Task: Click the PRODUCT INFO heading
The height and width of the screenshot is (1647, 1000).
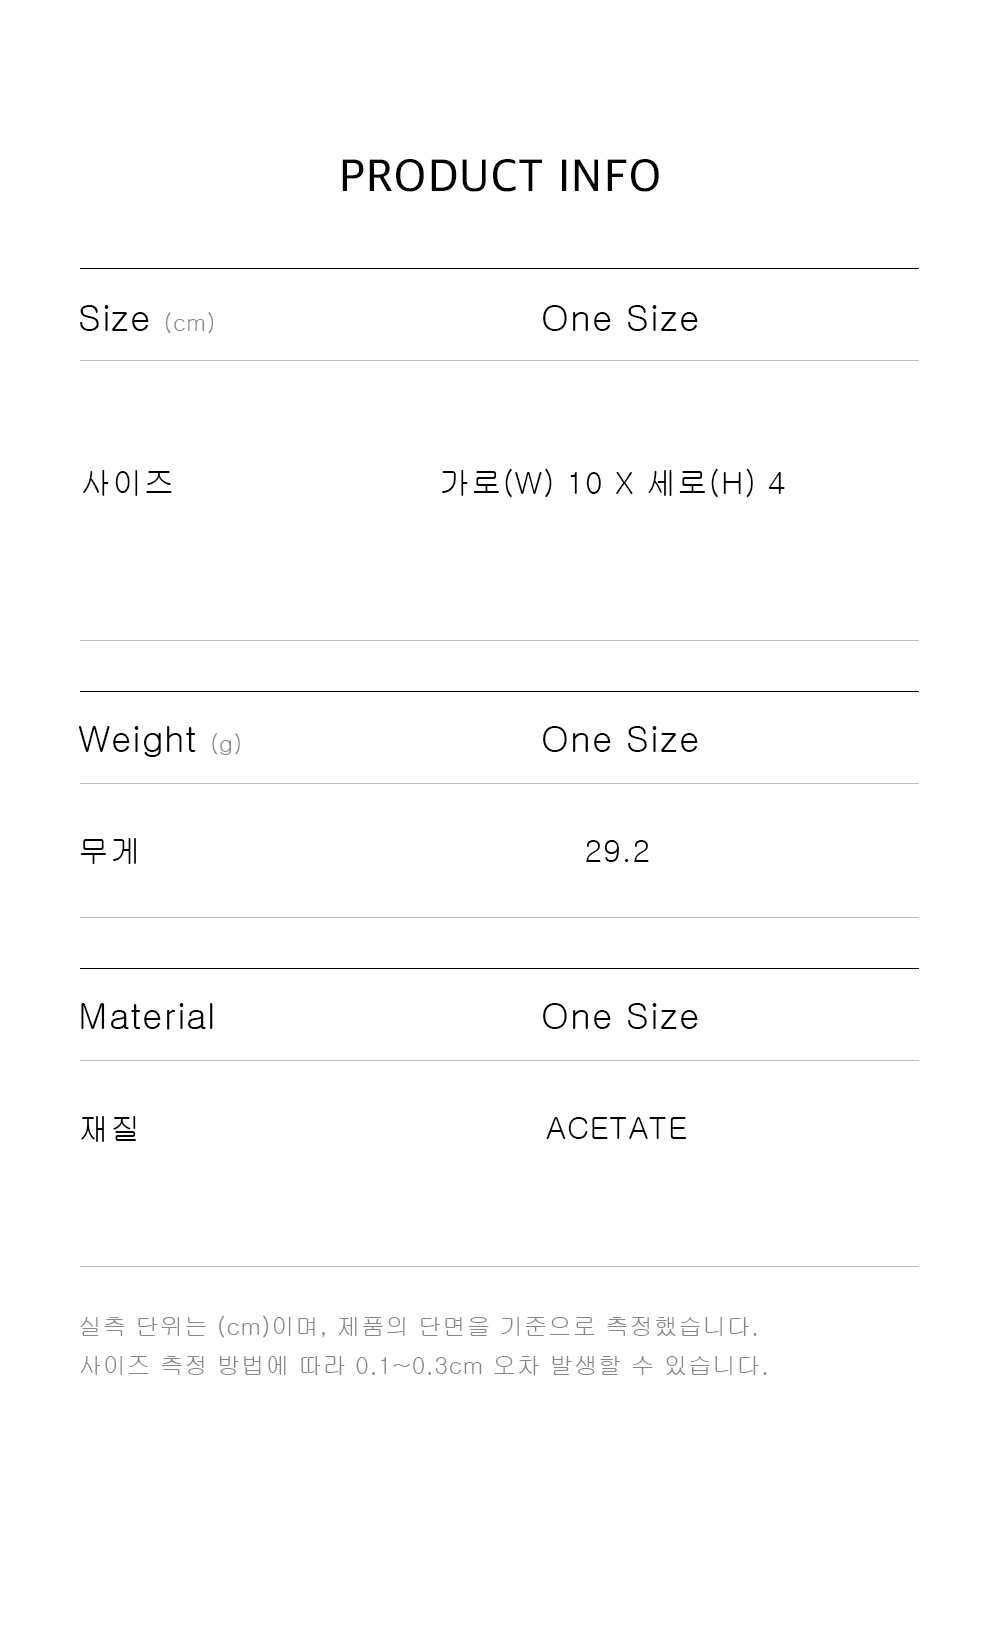Action: [500, 176]
